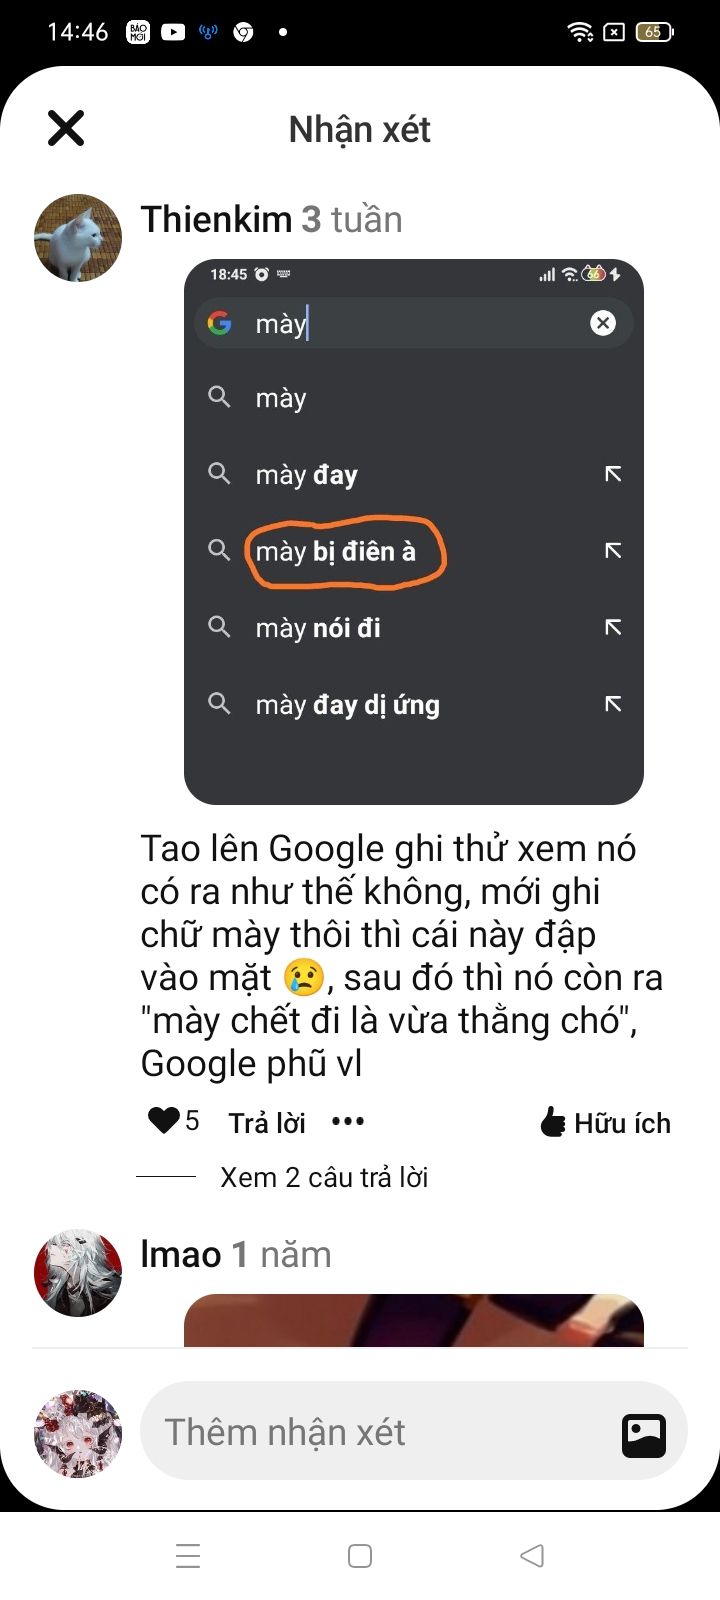Tap the Android home square button
Image resolution: width=720 pixels, height=1600 pixels.
pos(360,1556)
